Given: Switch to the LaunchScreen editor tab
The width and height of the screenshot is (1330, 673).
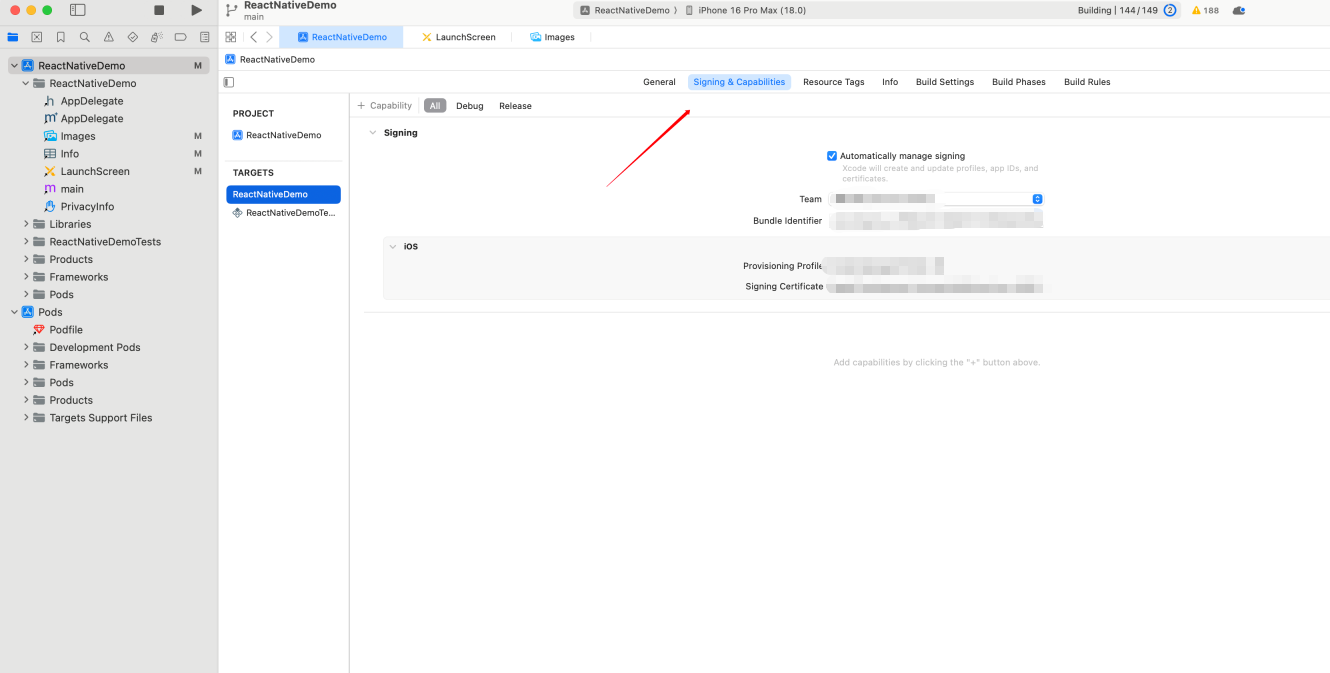Looking at the screenshot, I should click(458, 37).
